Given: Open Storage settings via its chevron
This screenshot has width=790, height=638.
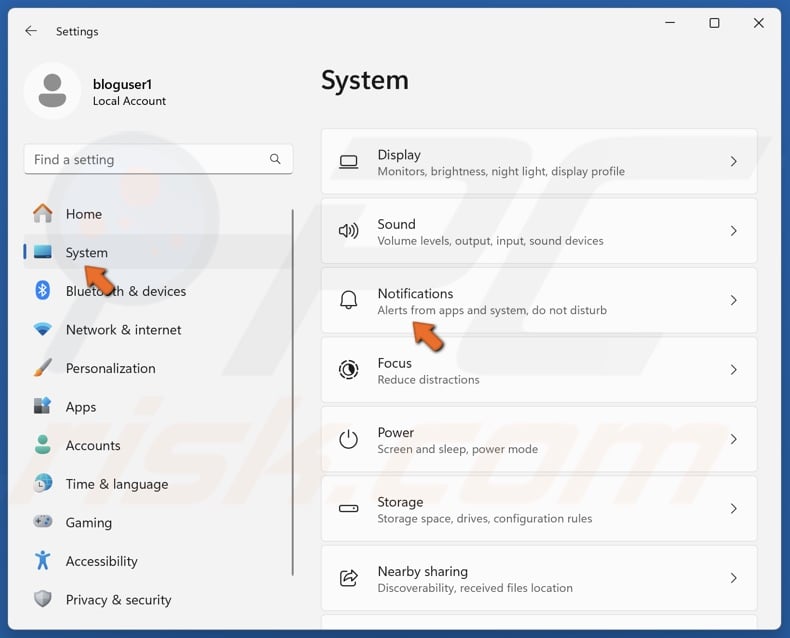Looking at the screenshot, I should pyautogui.click(x=734, y=508).
